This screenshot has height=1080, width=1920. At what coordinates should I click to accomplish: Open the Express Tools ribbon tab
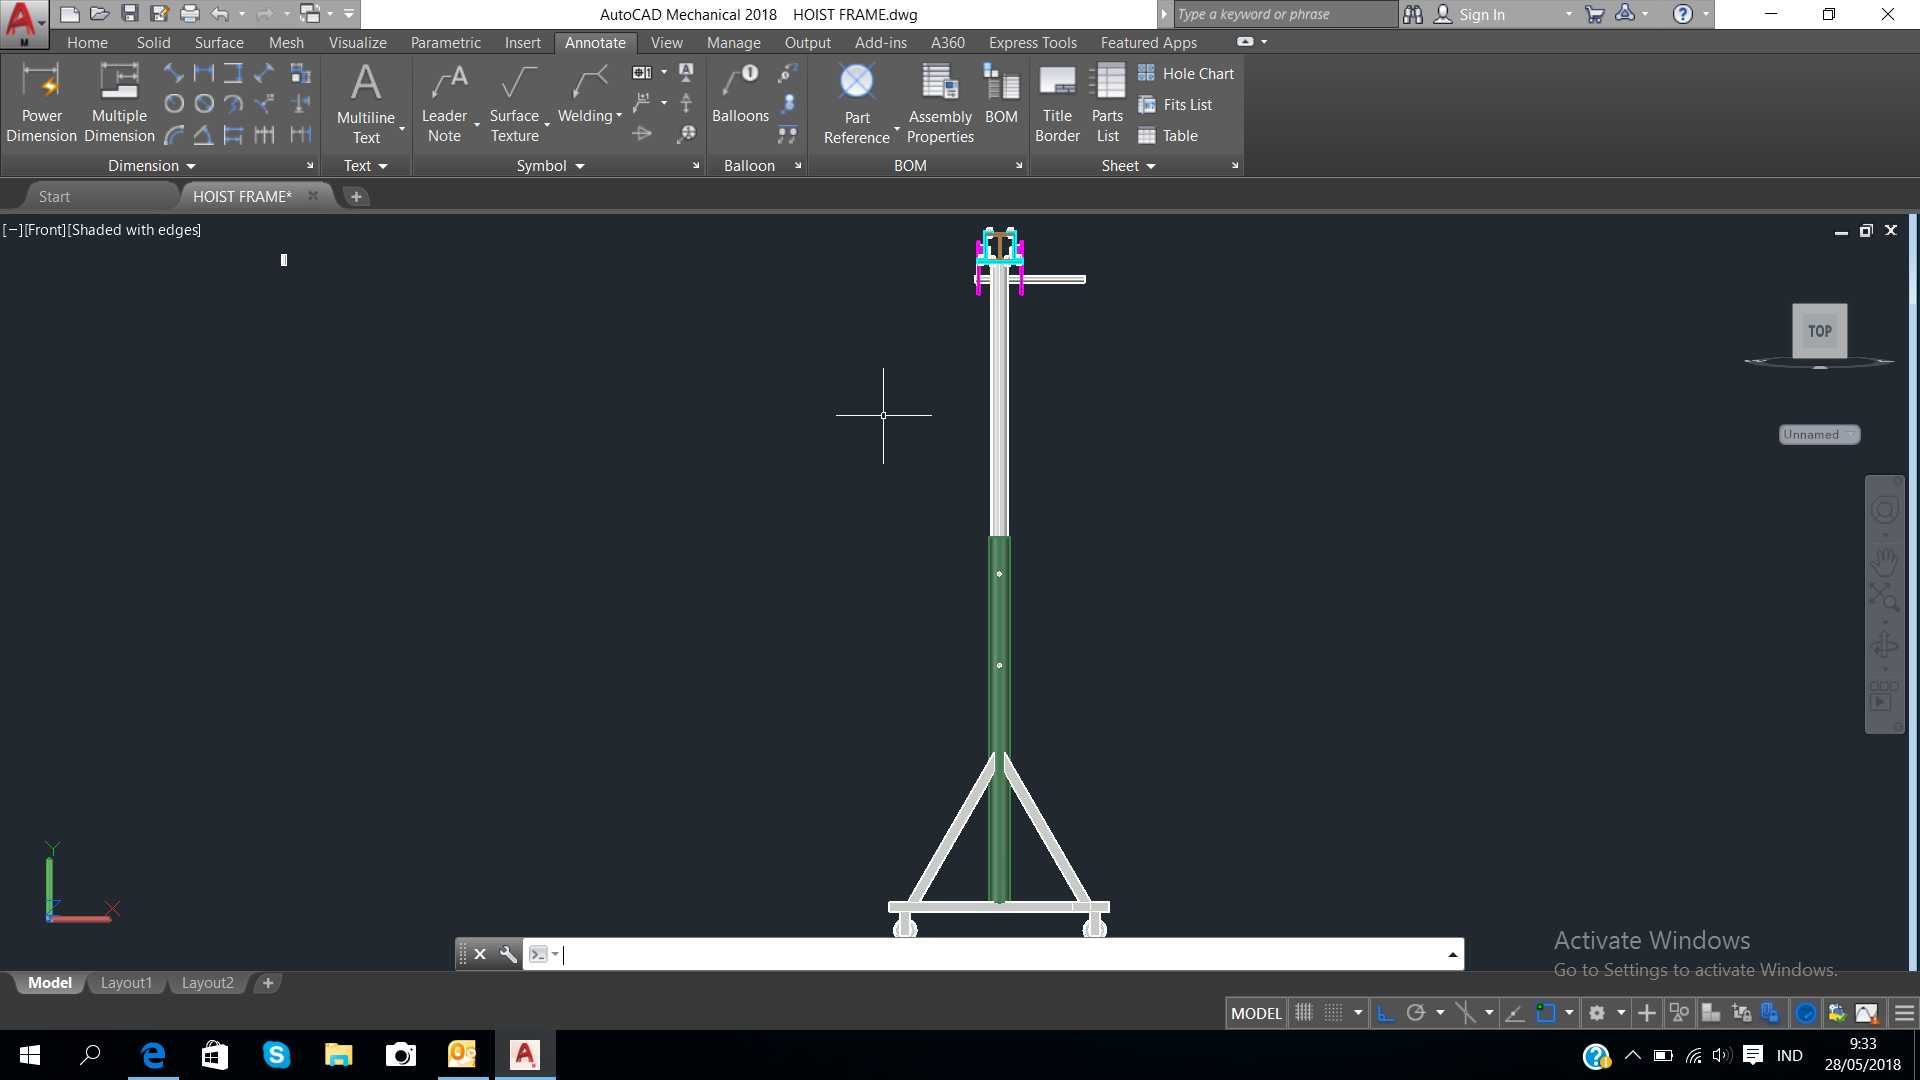pos(1033,42)
